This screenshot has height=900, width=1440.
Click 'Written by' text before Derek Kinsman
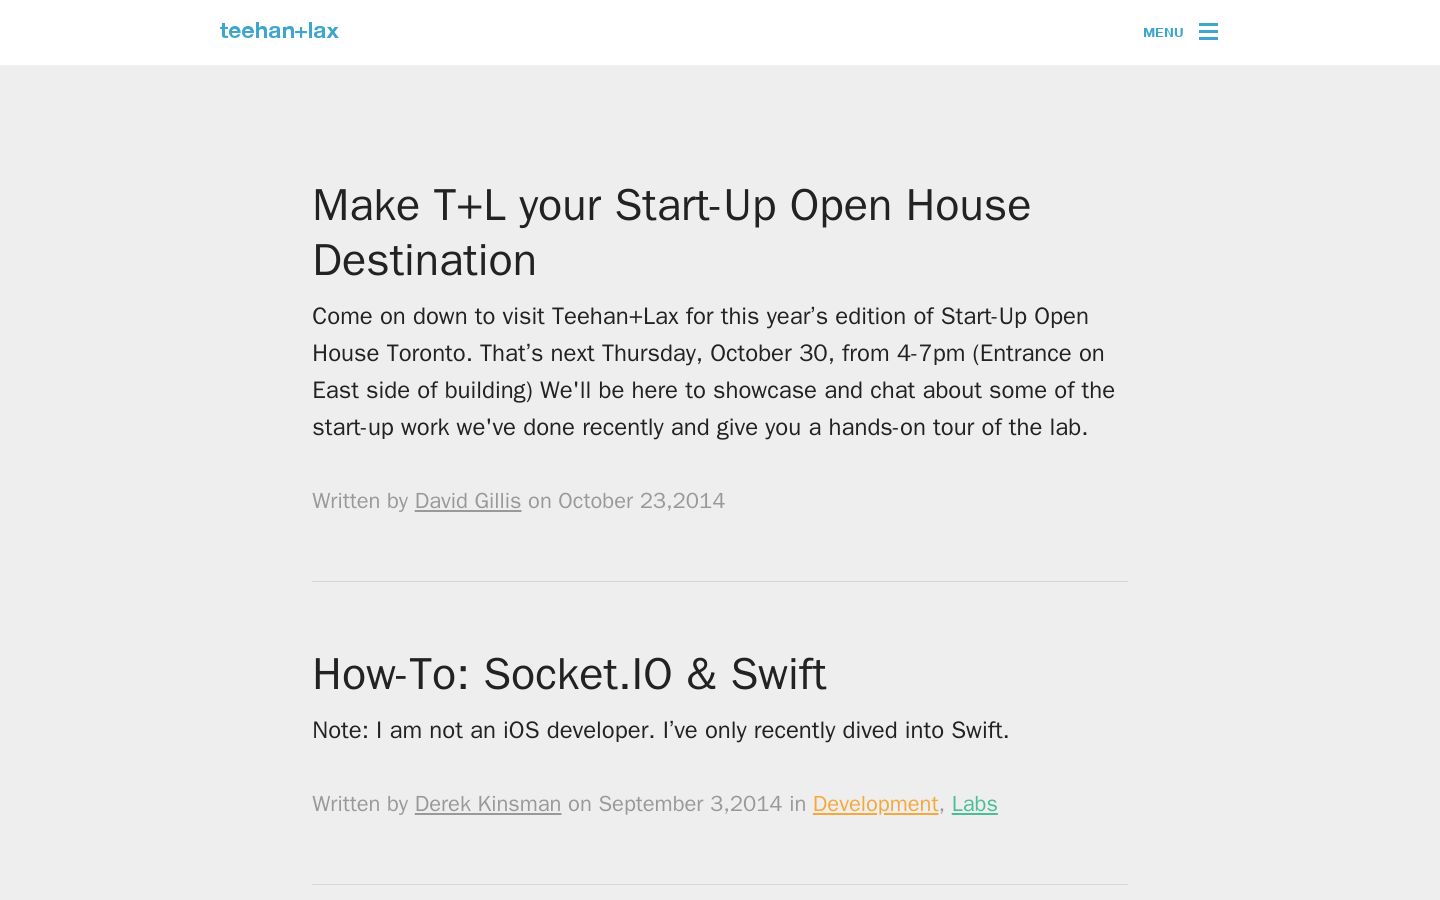[x=360, y=804]
